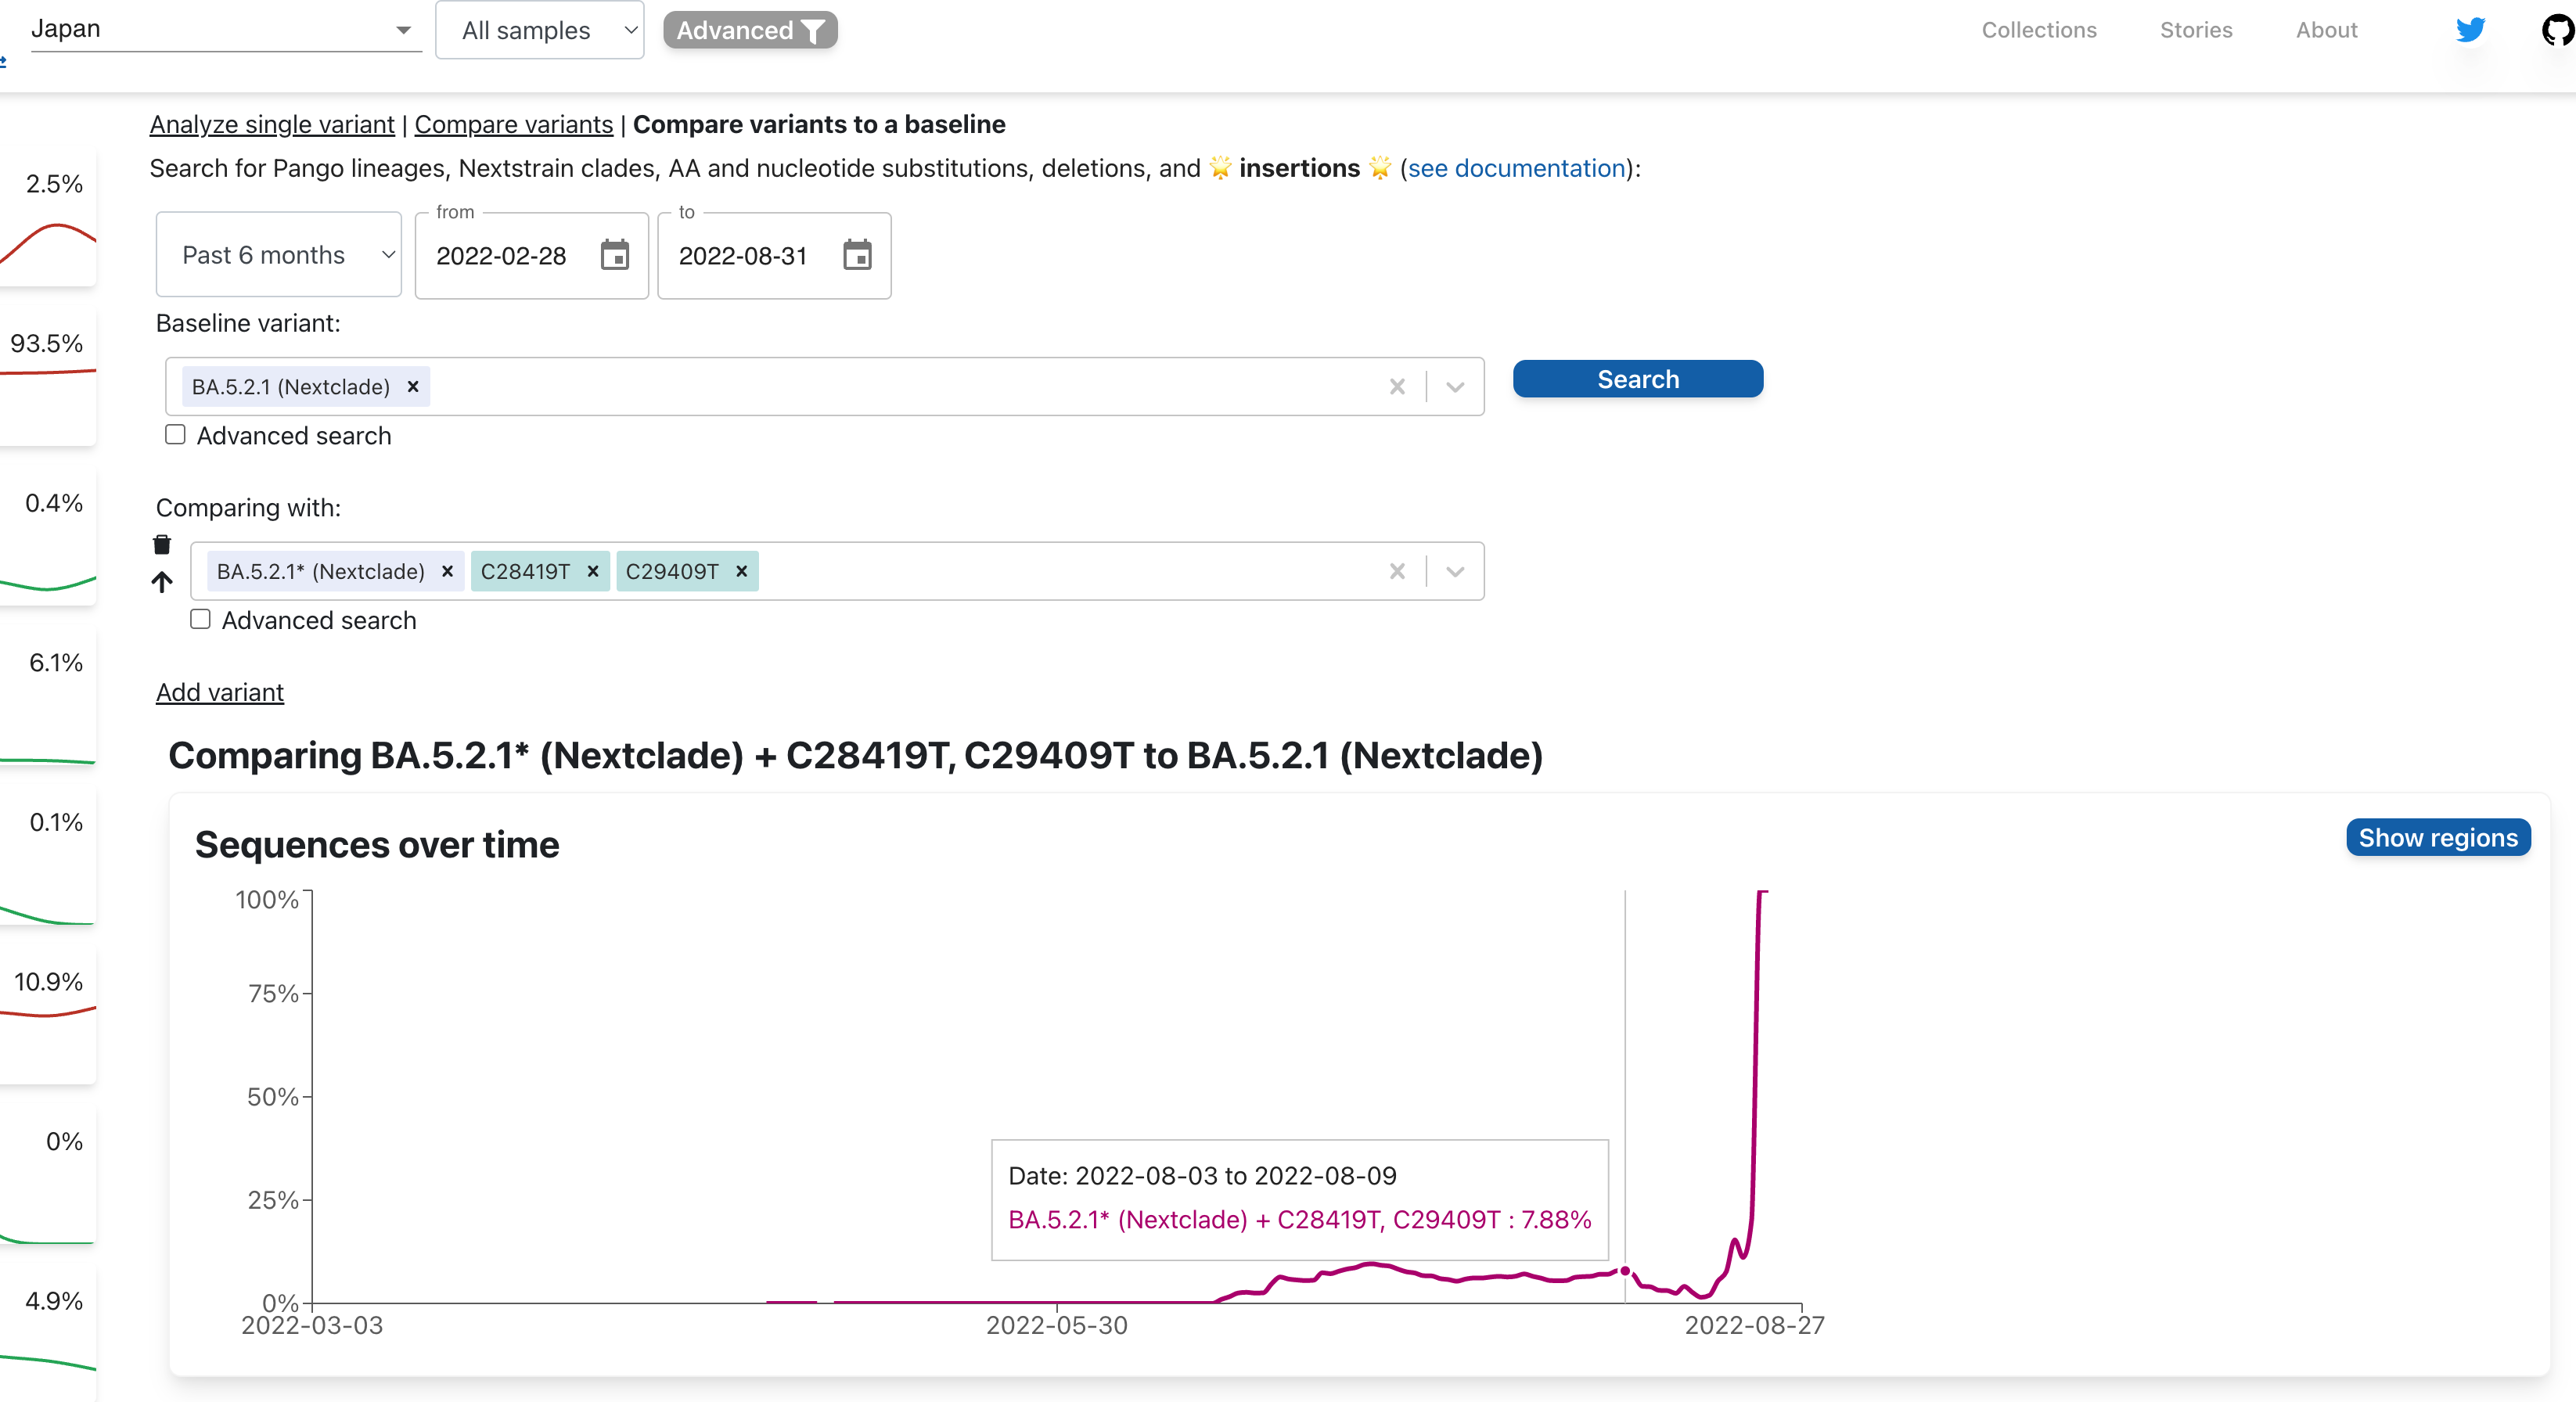Open the GitHub icon link
2576x1402 pixels.
(x=2556, y=30)
